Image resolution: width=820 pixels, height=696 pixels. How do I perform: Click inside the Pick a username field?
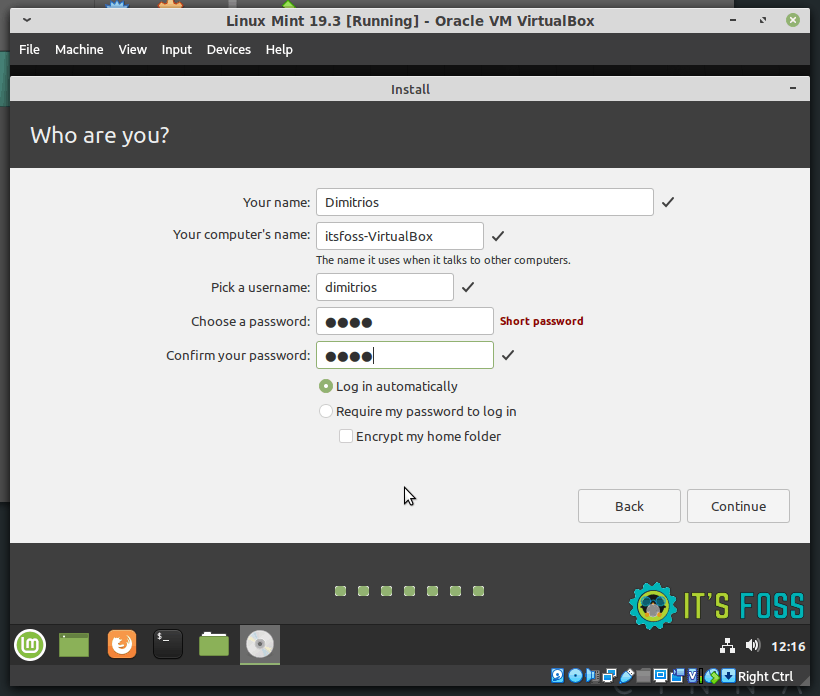click(384, 287)
